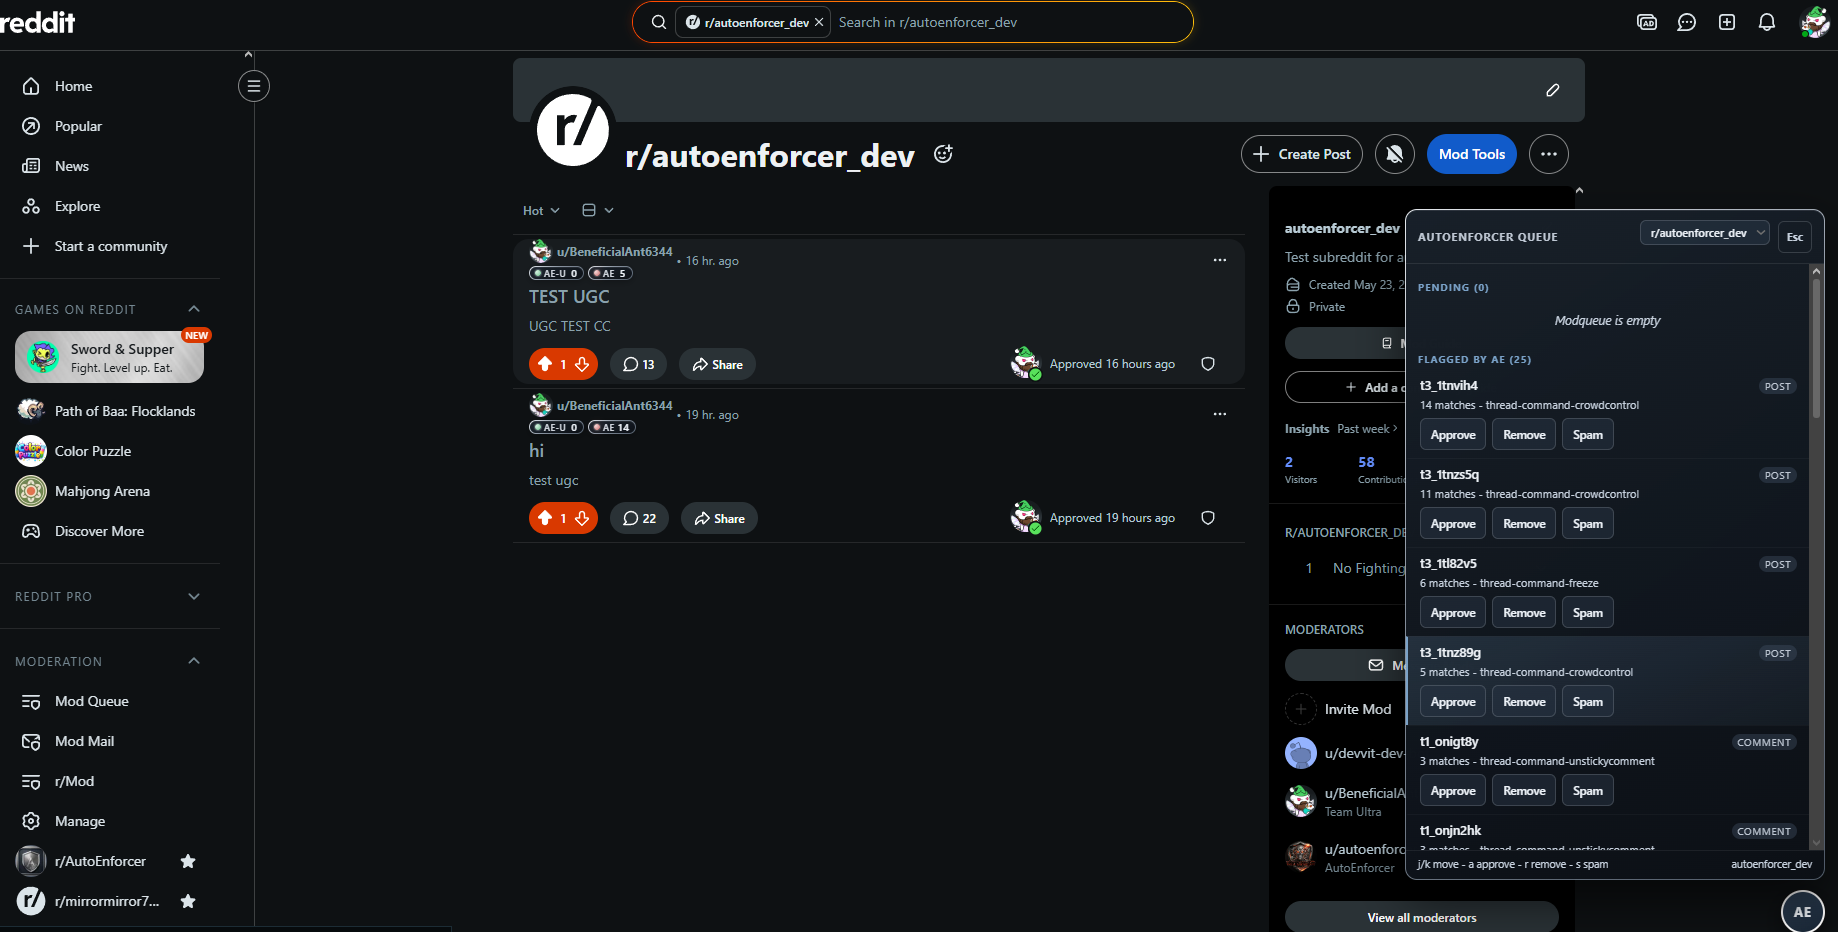Image resolution: width=1838 pixels, height=932 pixels.
Task: Upvote the TEST UGC post
Action: click(x=545, y=364)
